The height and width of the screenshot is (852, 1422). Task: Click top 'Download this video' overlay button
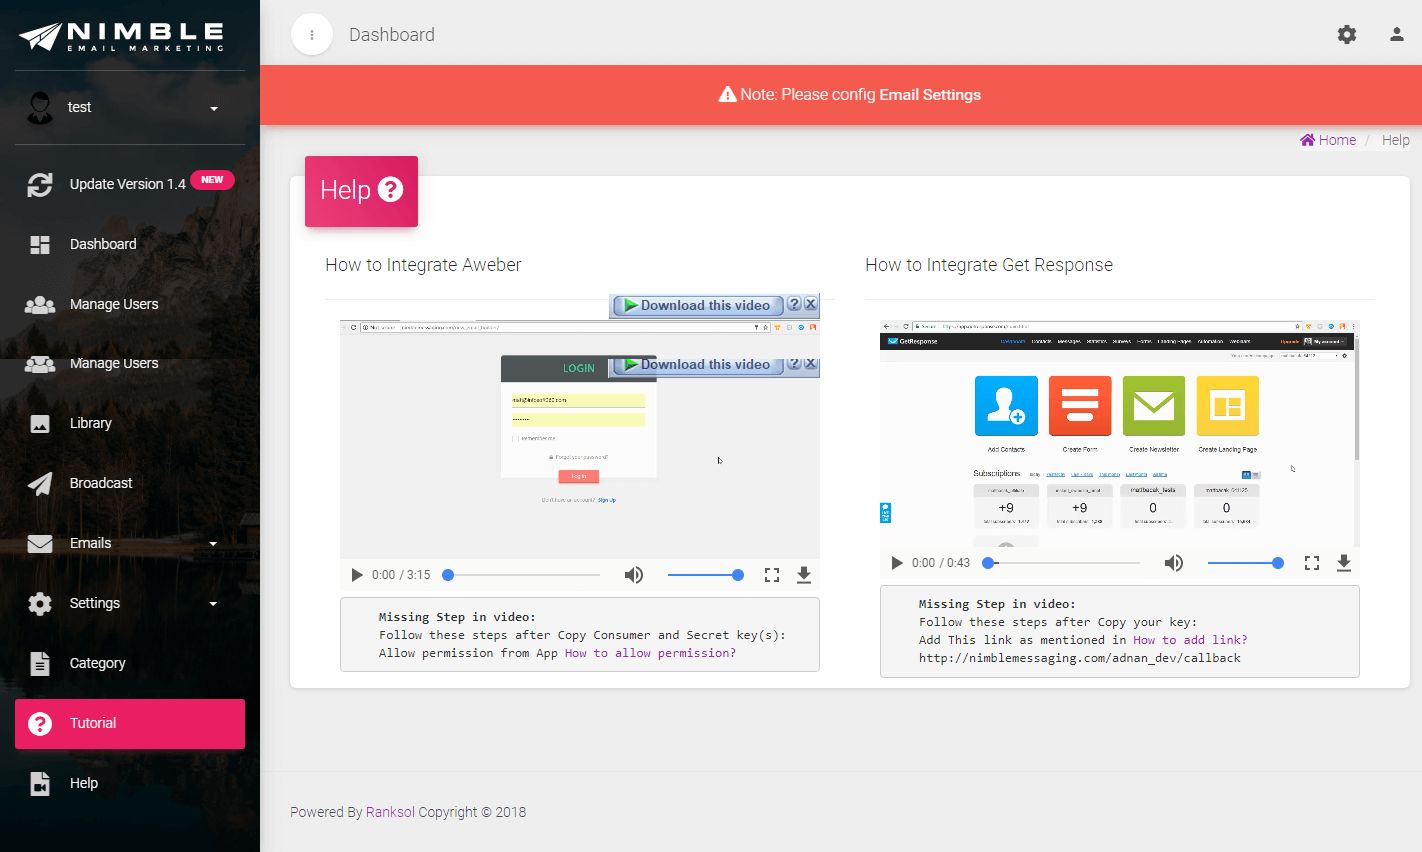697,306
